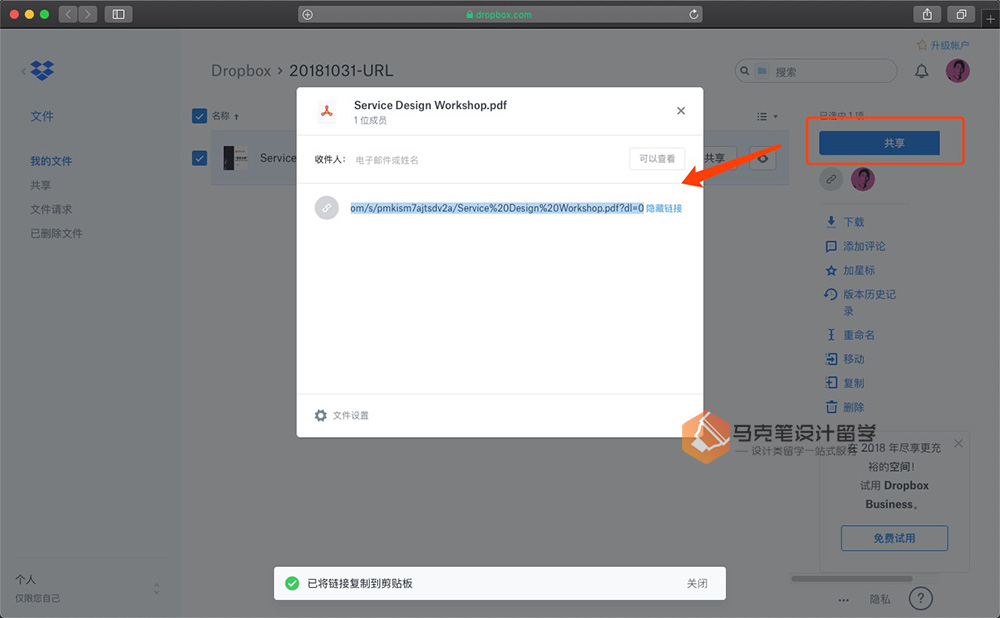Click 关闭 on the clipboard notification

point(697,584)
